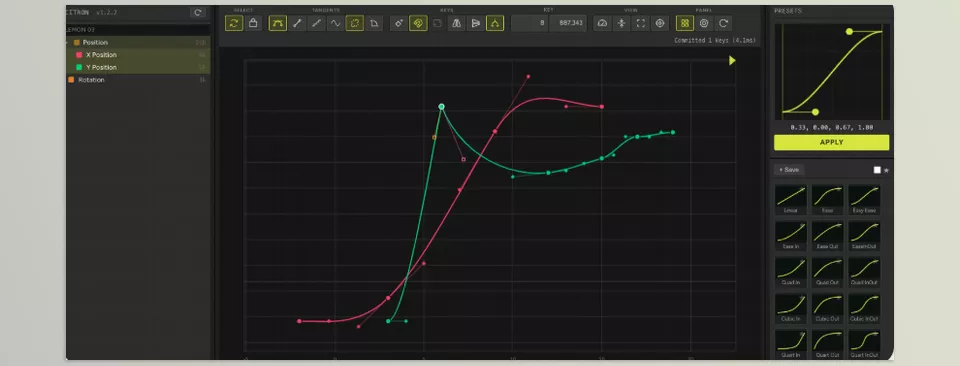Choose the Easy Ease preset thumbnail
The image size is (960, 366).
864,200
